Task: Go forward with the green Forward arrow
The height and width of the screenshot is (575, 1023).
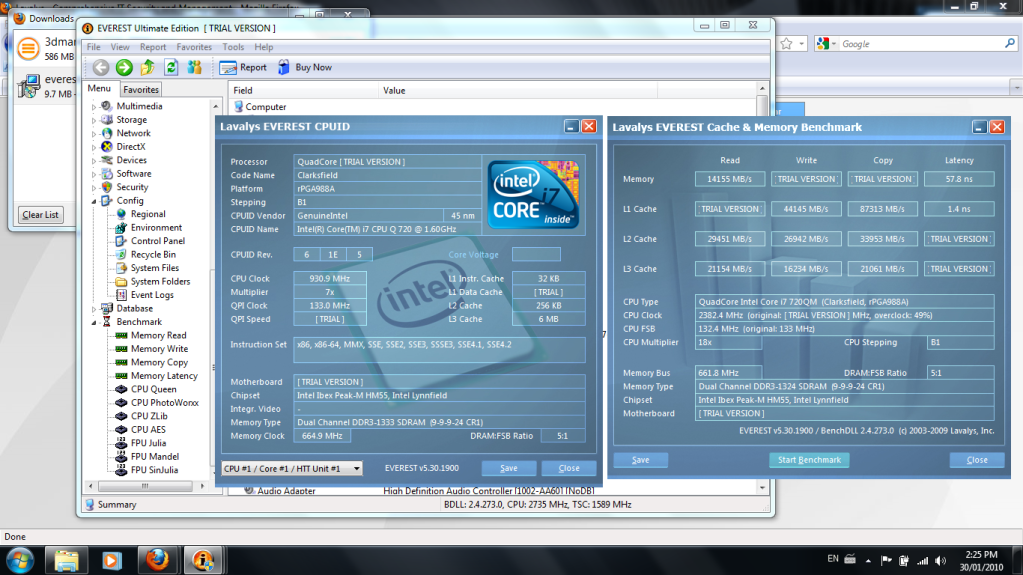Action: (124, 67)
